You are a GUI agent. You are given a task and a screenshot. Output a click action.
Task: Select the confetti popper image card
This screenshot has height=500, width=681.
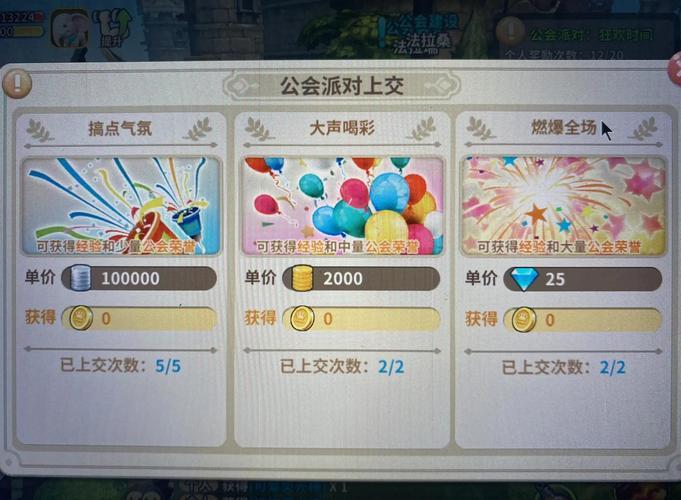point(121,206)
